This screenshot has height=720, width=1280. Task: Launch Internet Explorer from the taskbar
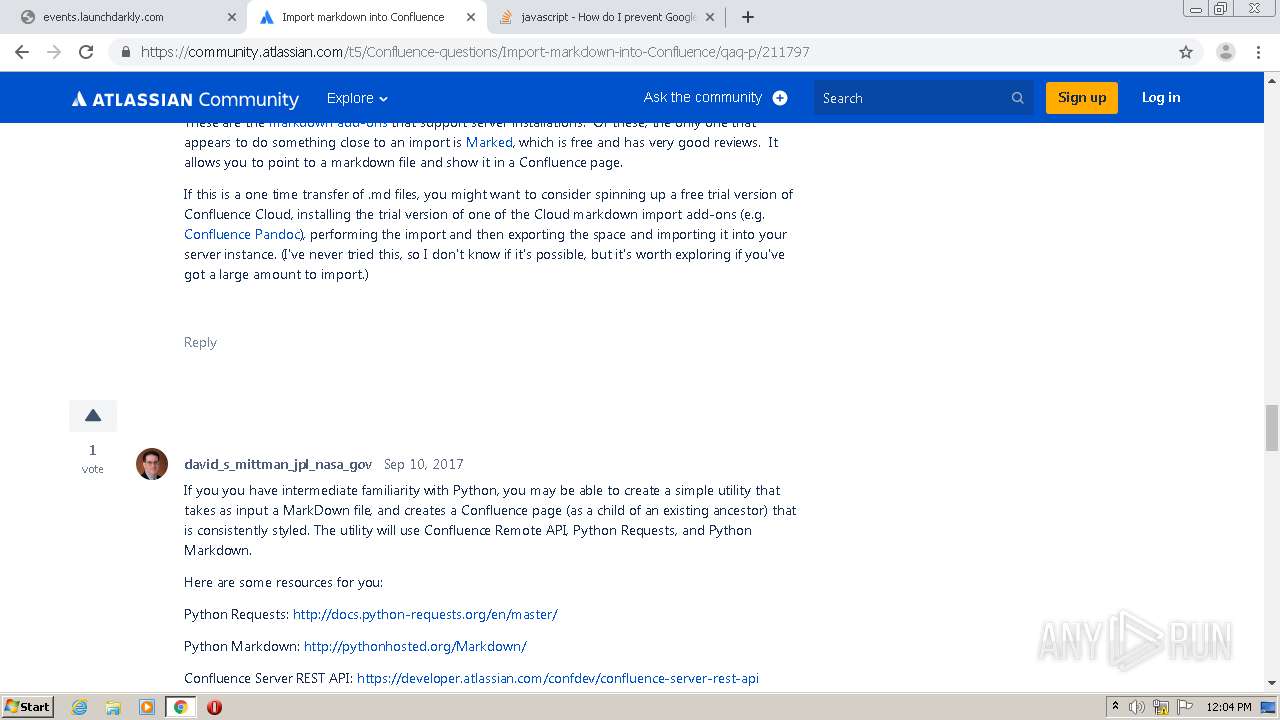coord(80,707)
